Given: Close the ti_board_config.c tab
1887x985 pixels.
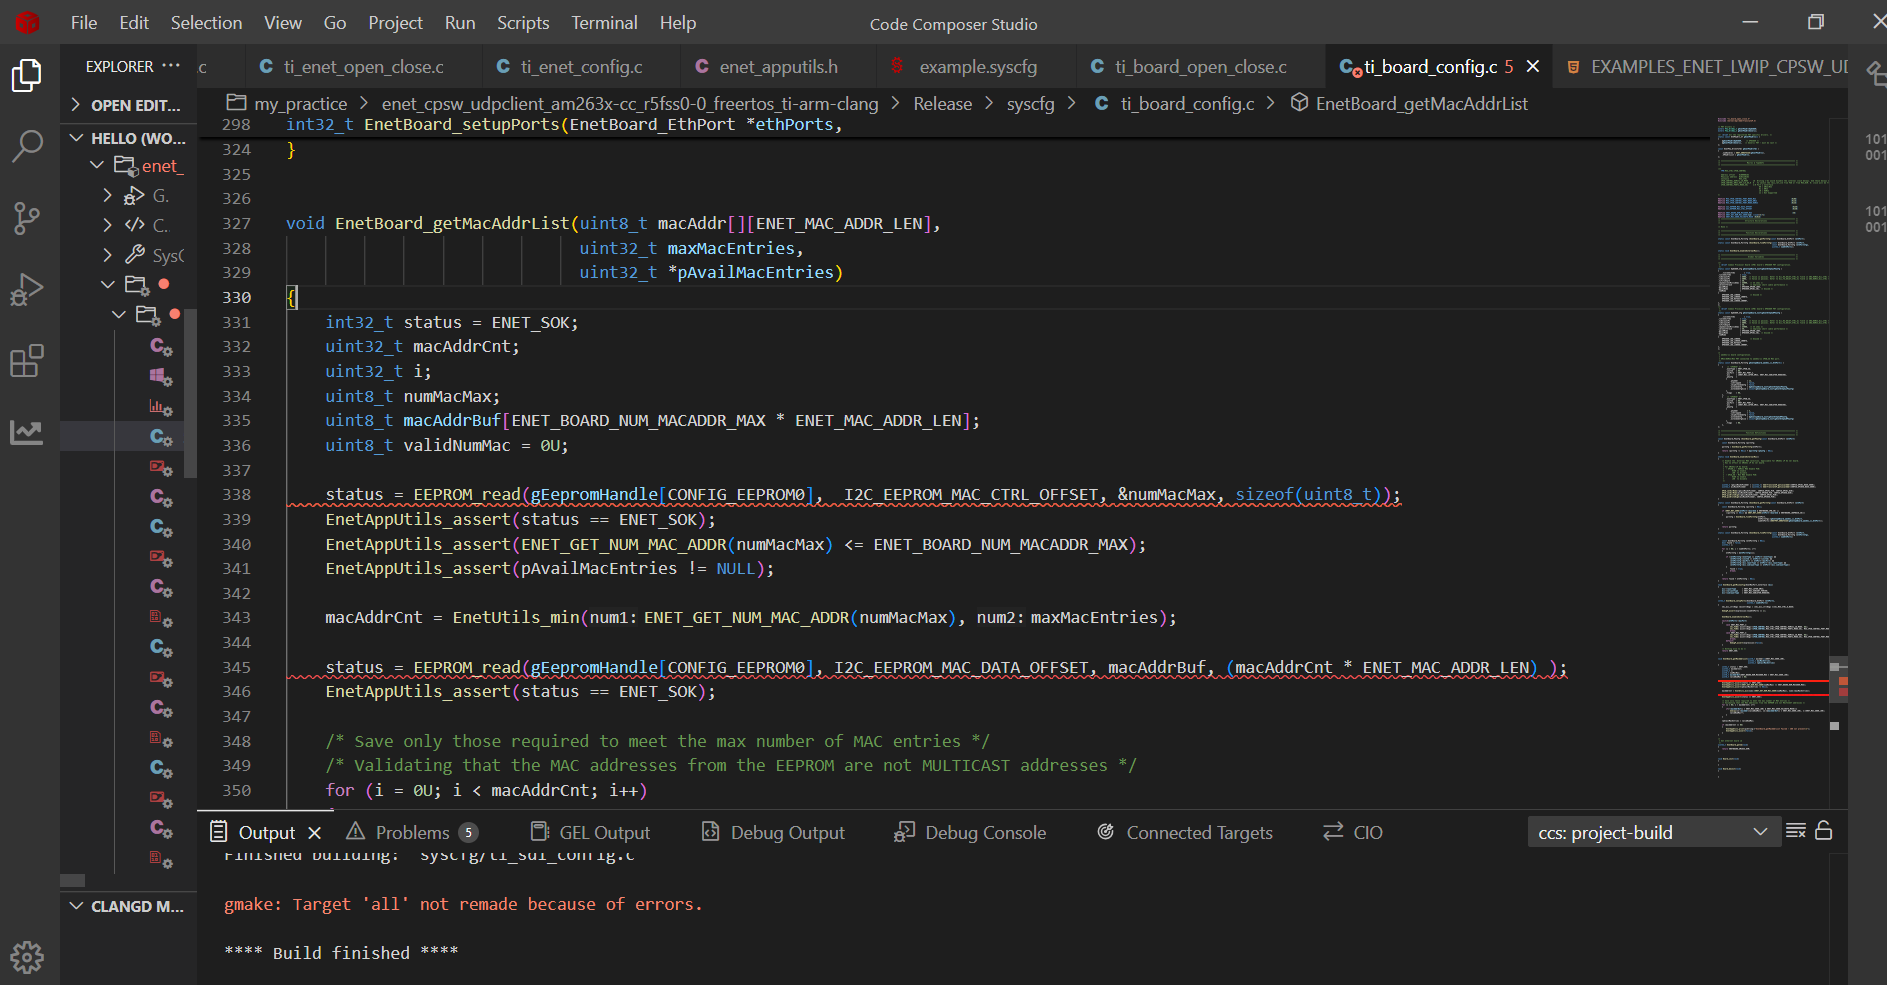Looking at the screenshot, I should click(1533, 67).
